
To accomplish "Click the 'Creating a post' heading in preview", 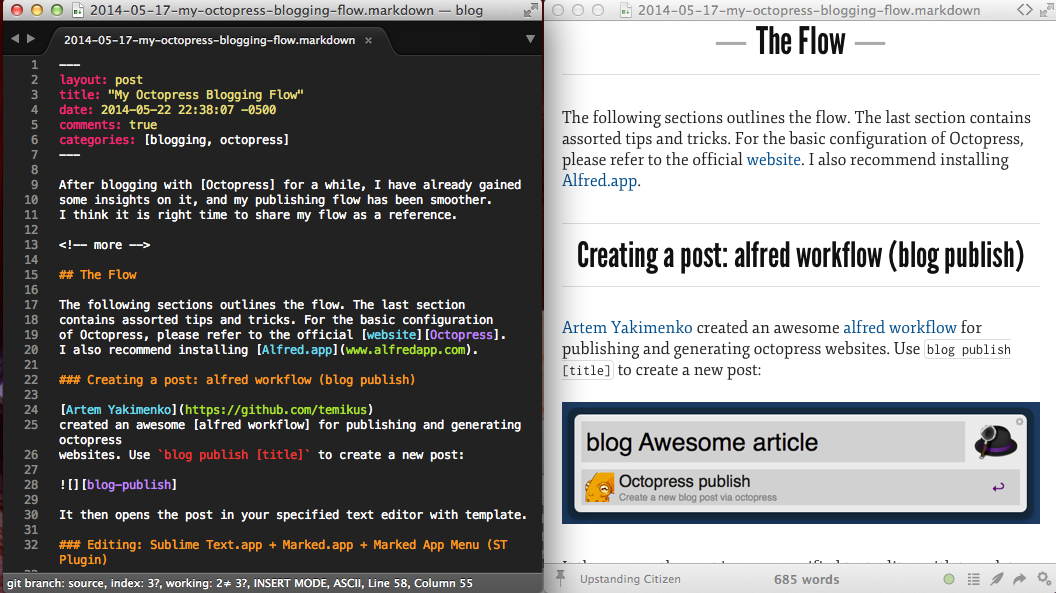I will coord(800,256).
